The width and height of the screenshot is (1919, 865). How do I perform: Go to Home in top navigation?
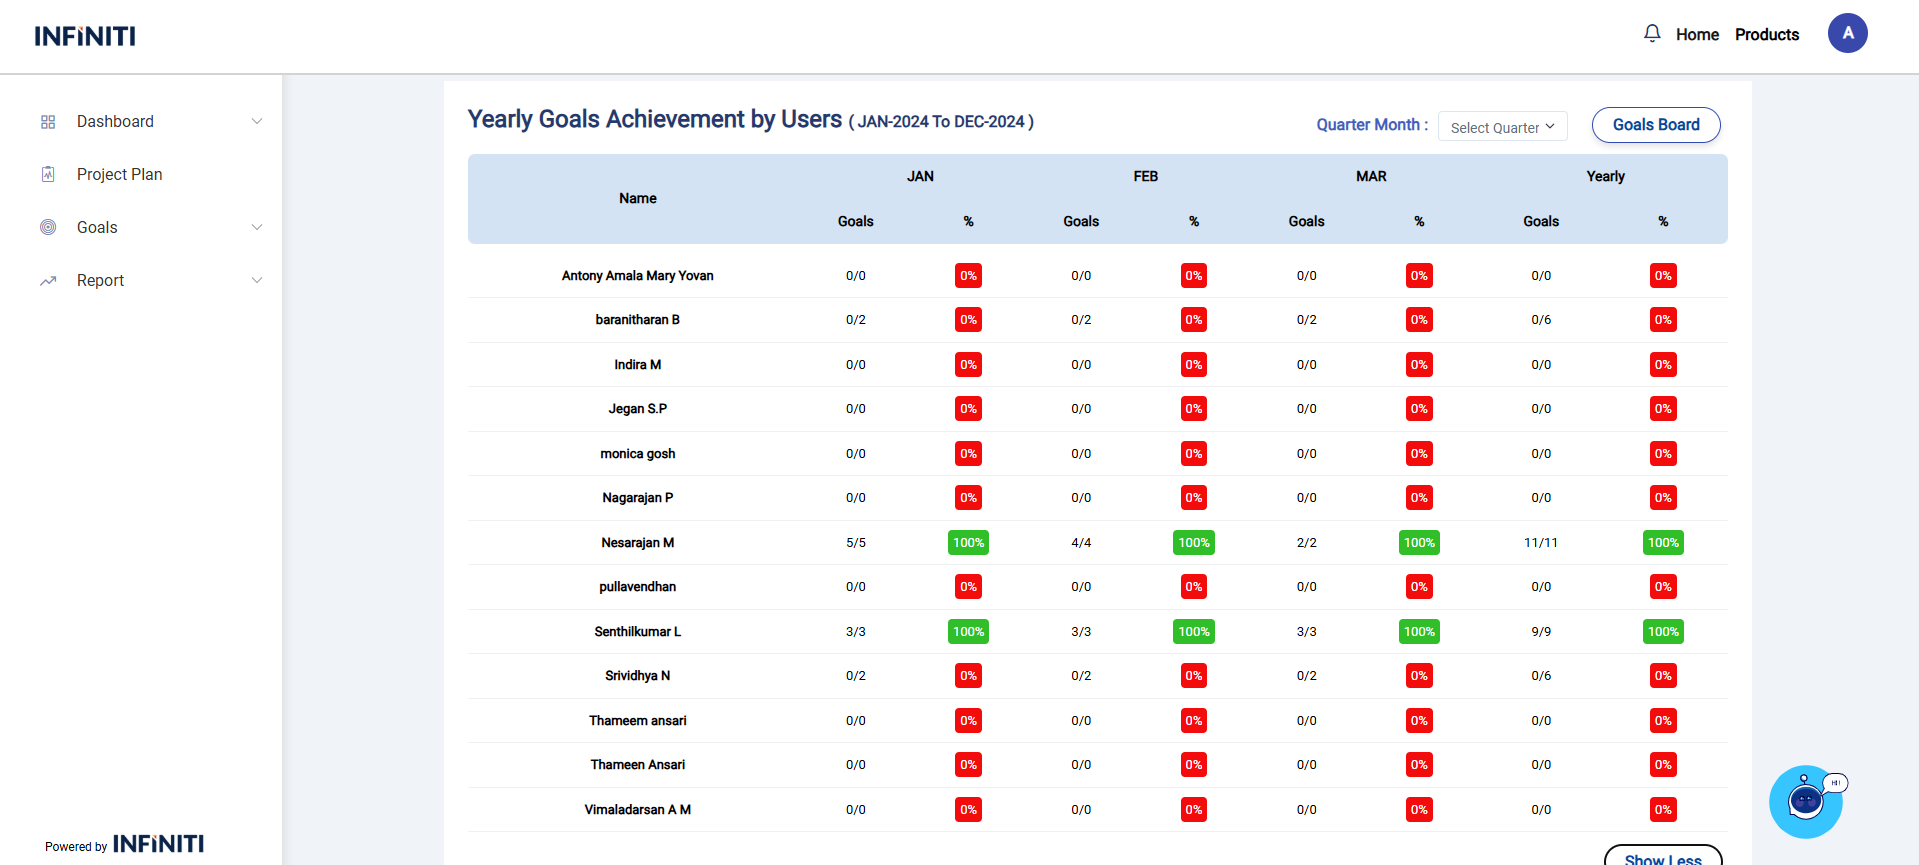coord(1697,35)
